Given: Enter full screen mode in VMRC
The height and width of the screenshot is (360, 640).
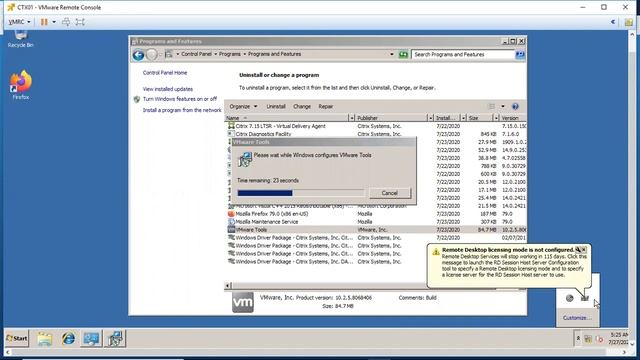Looking at the screenshot, I should [80, 22].
